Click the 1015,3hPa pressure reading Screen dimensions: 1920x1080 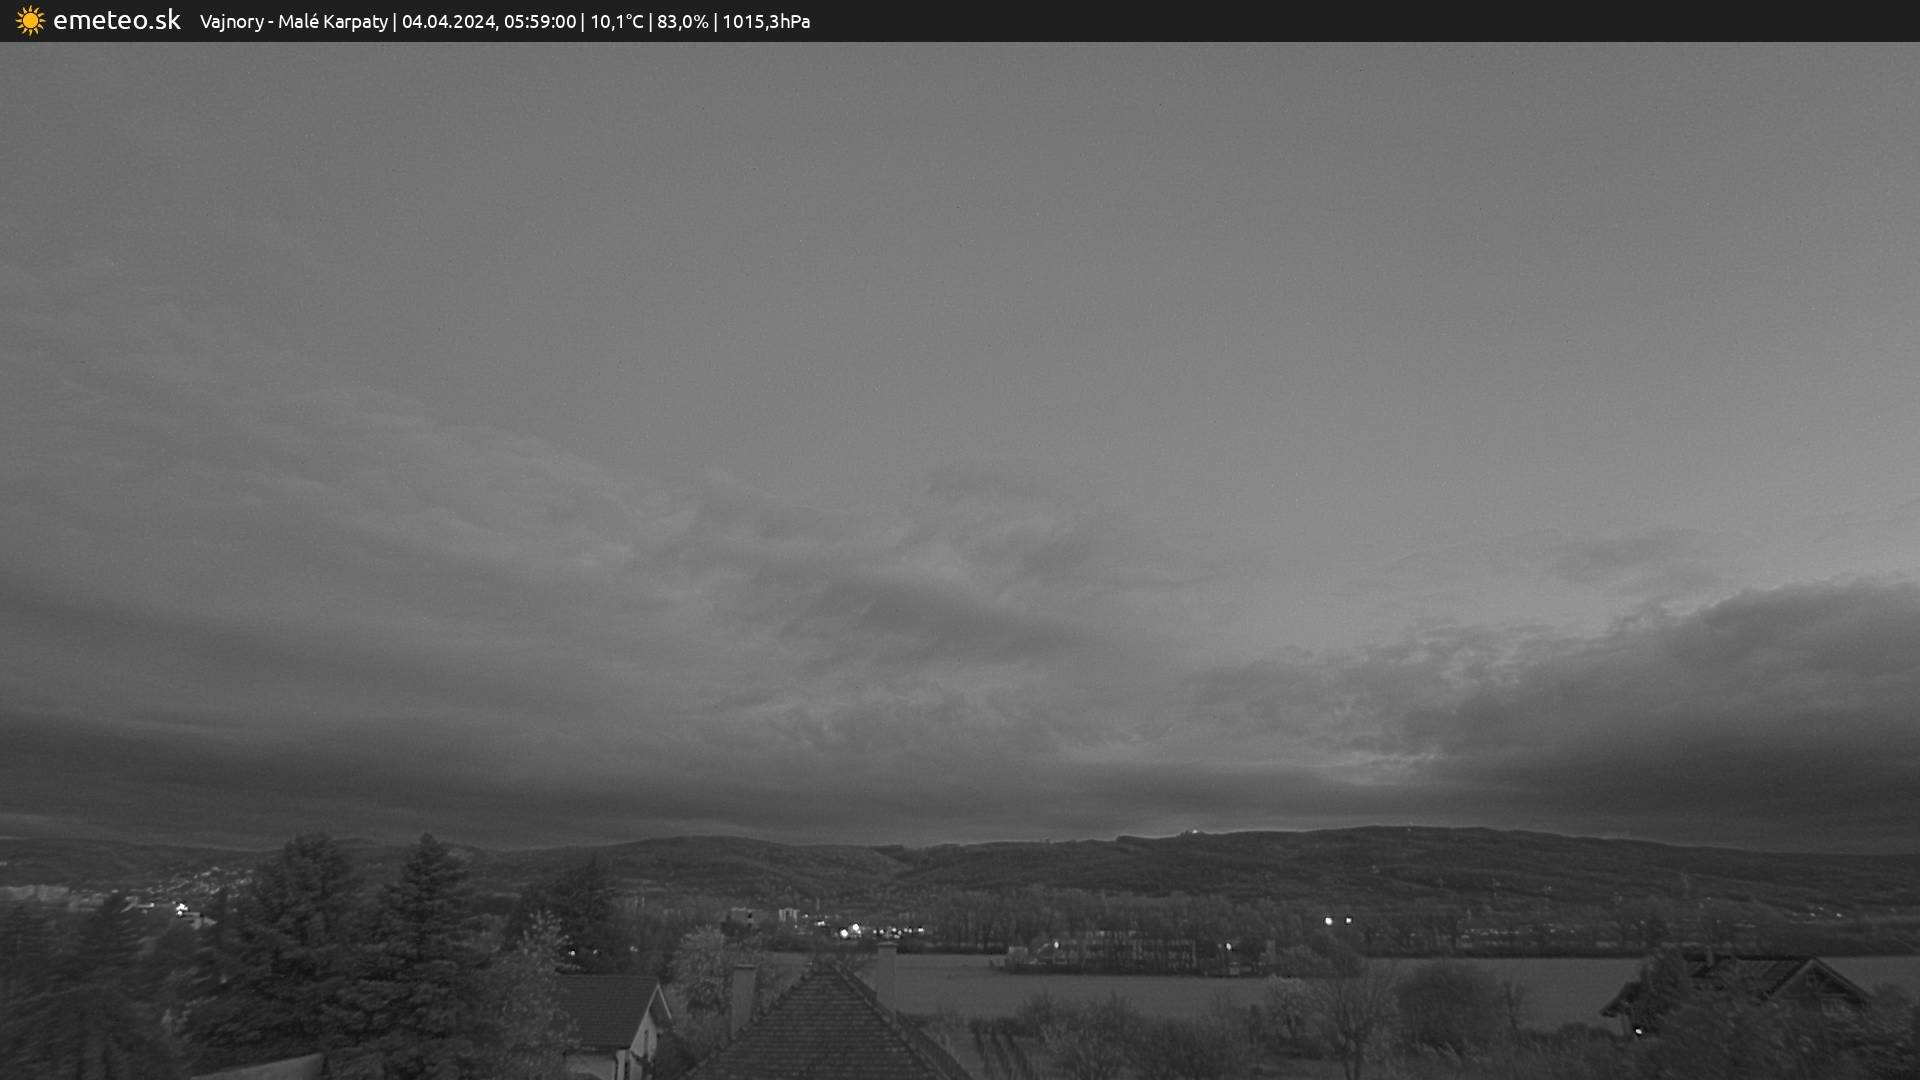pos(766,22)
